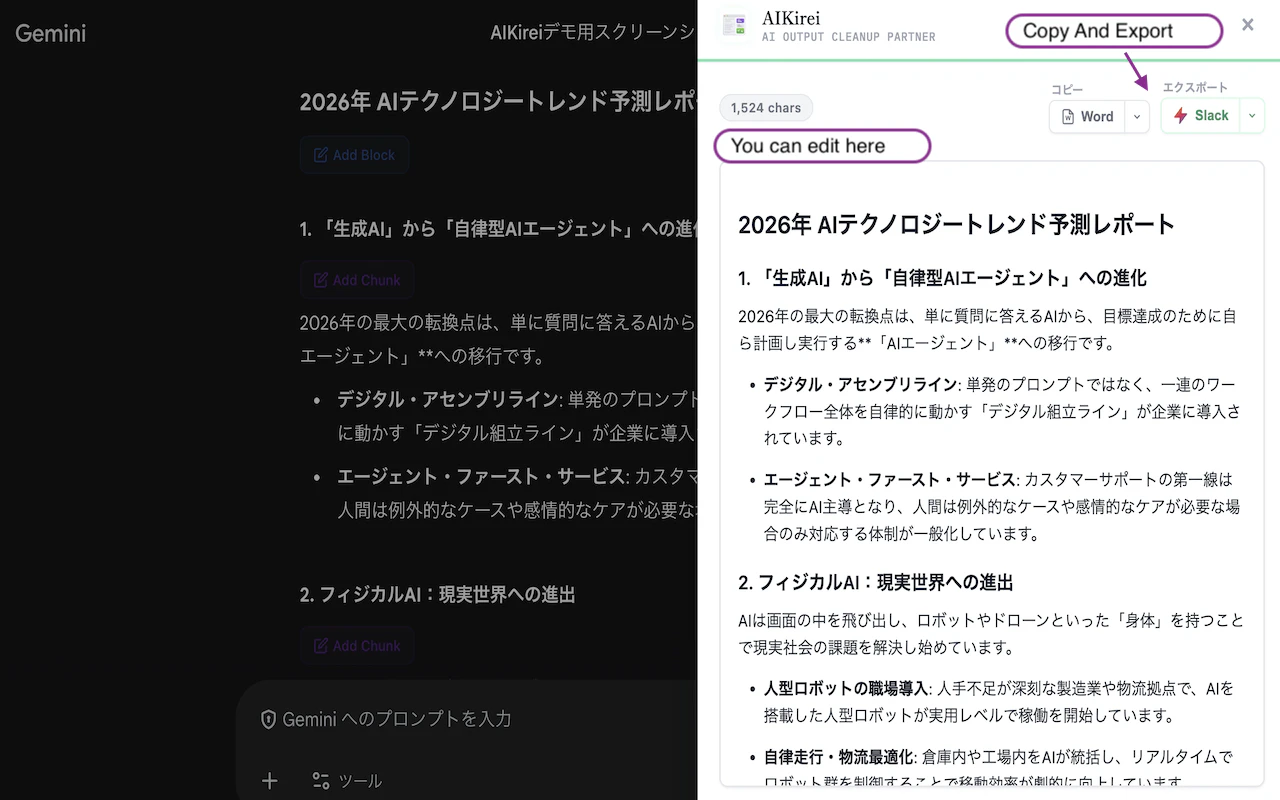Select the AIKirei panel header title
1280x800 pixels.
pyautogui.click(x=790, y=17)
